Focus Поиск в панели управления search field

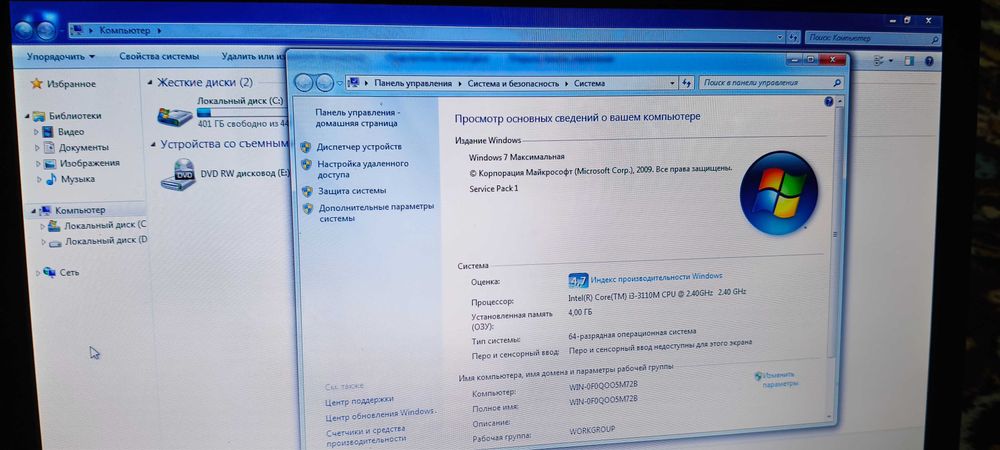pos(771,83)
